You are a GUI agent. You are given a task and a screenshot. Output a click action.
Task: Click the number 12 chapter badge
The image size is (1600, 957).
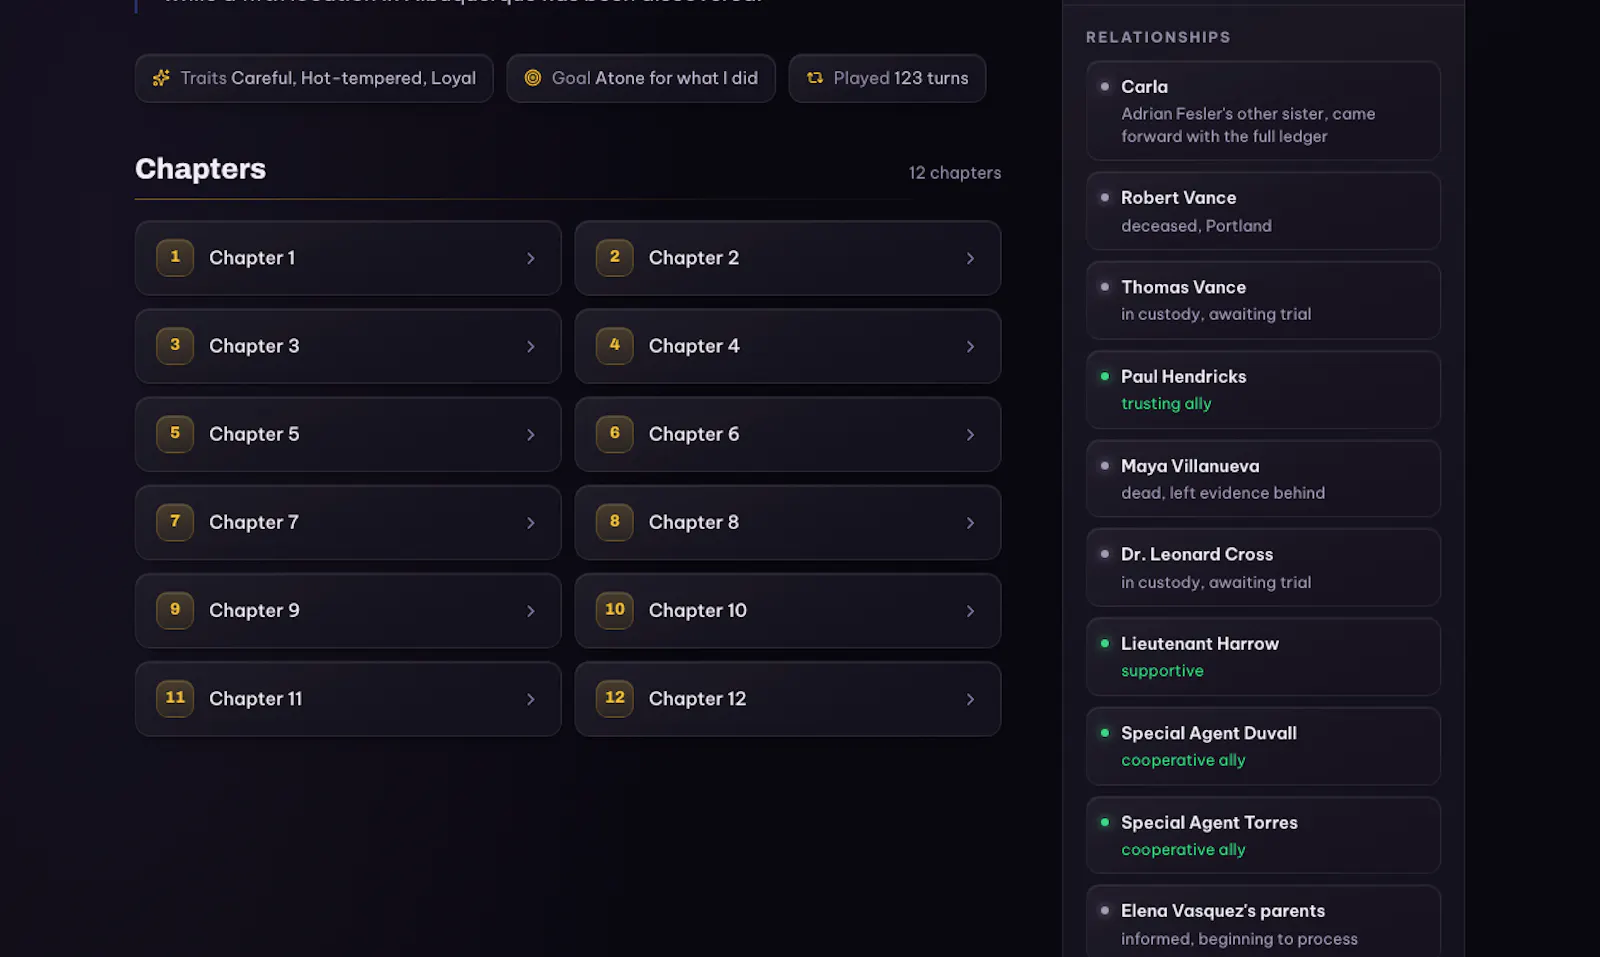pos(615,698)
